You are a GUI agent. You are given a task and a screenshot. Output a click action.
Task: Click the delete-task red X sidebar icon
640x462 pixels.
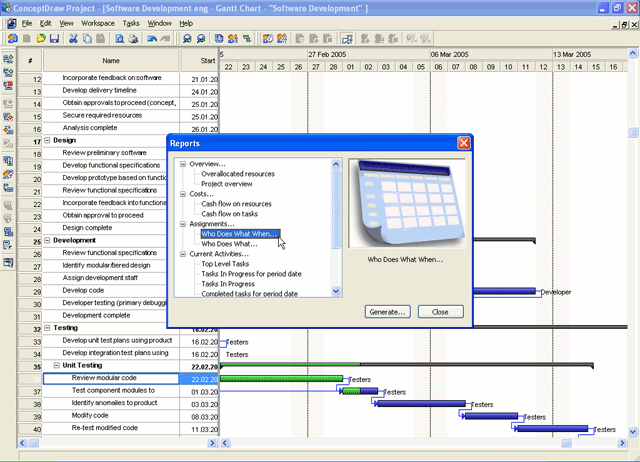coord(8,85)
